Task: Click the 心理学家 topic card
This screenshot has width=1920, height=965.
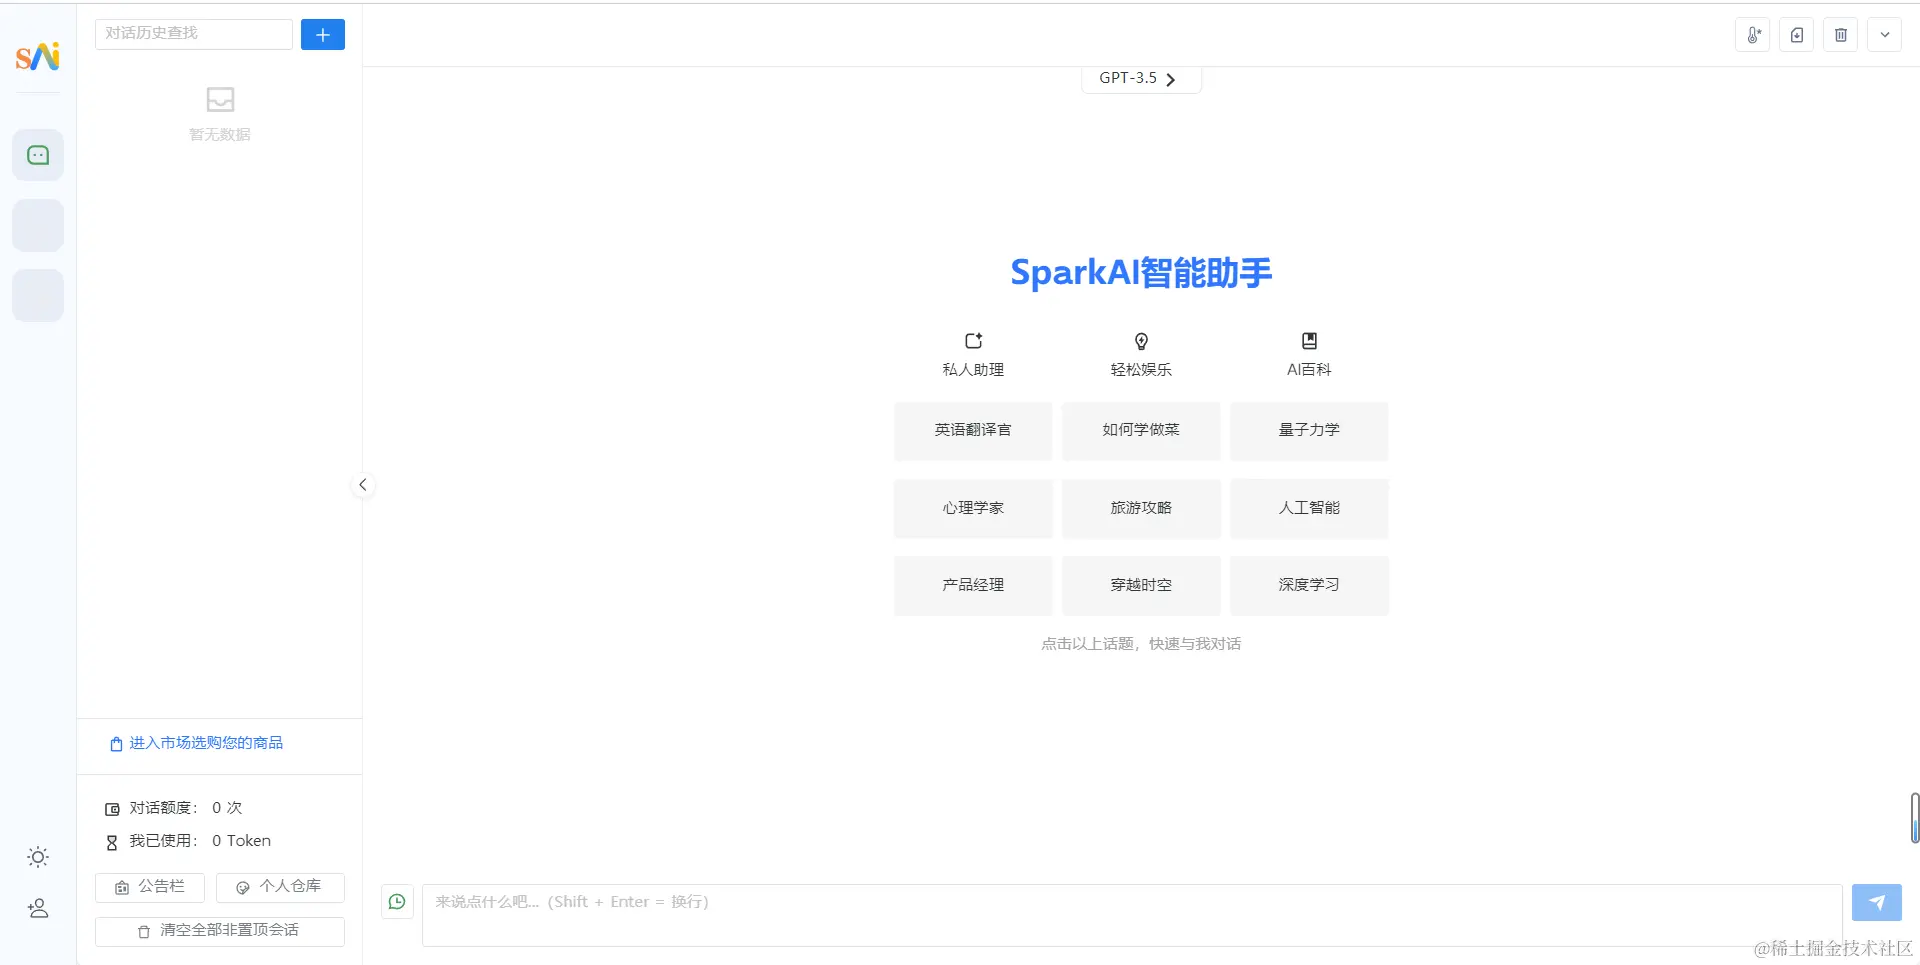Action: pyautogui.click(x=973, y=508)
